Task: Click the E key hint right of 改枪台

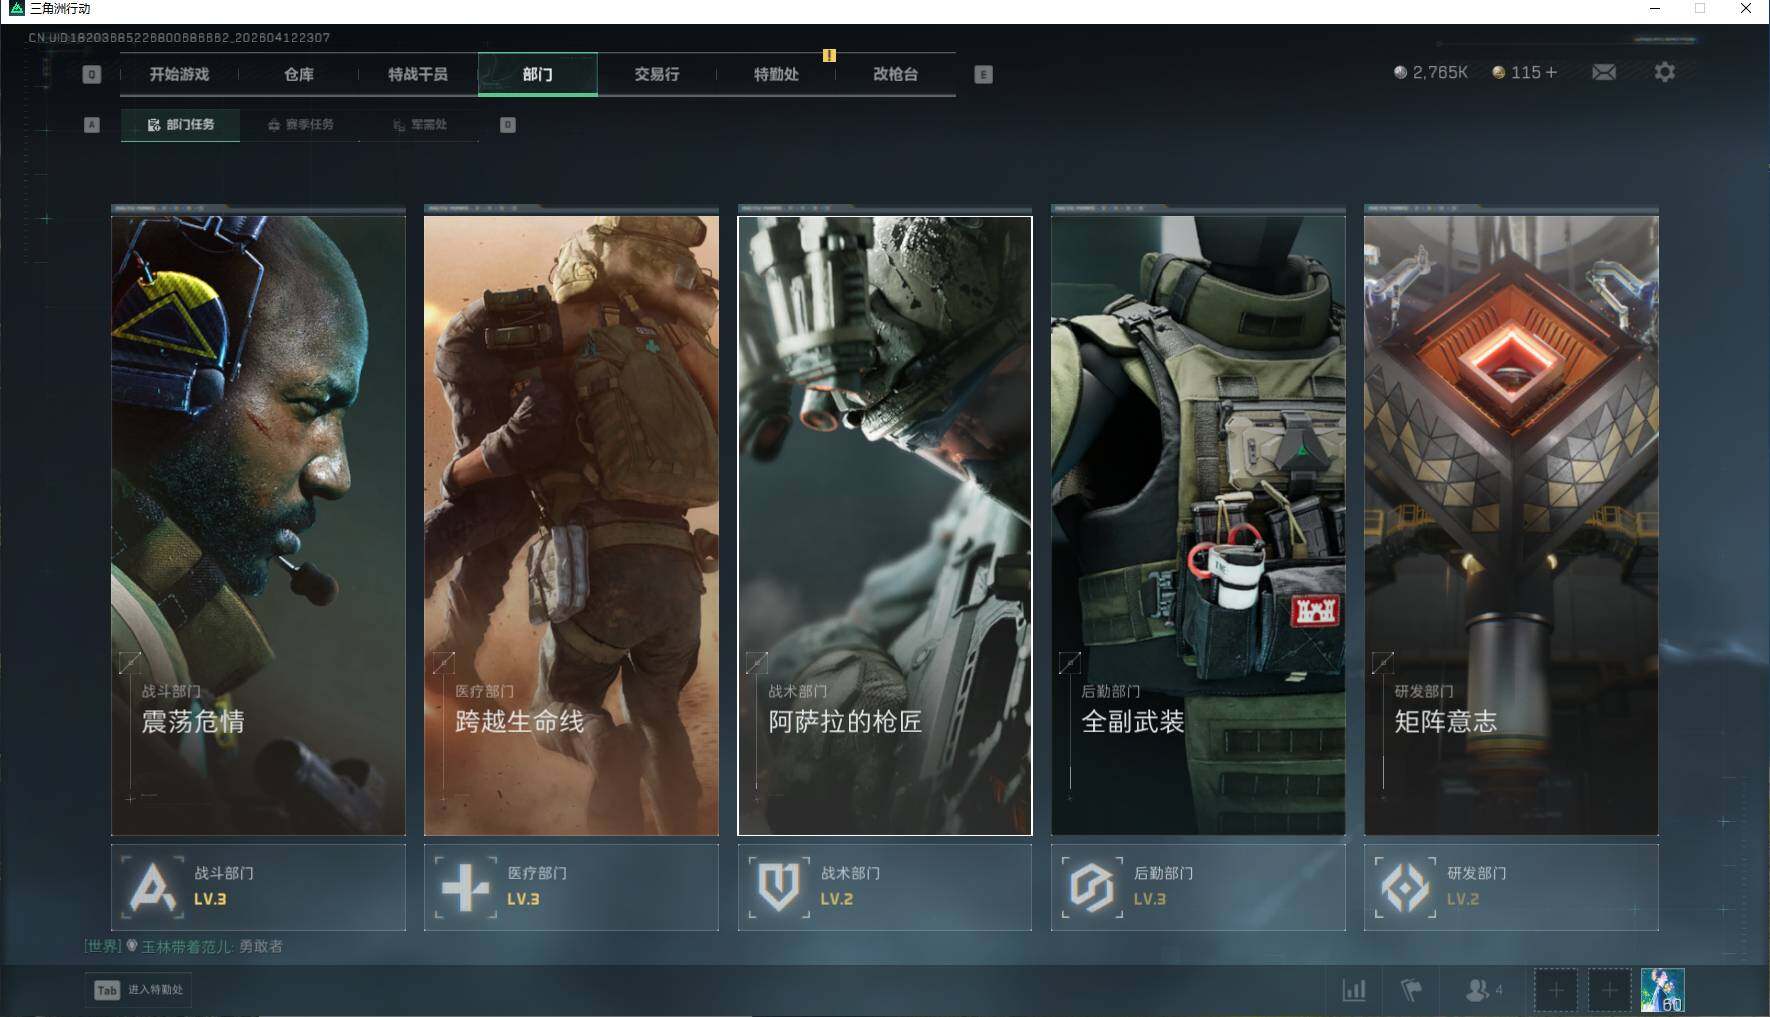Action: tap(983, 74)
